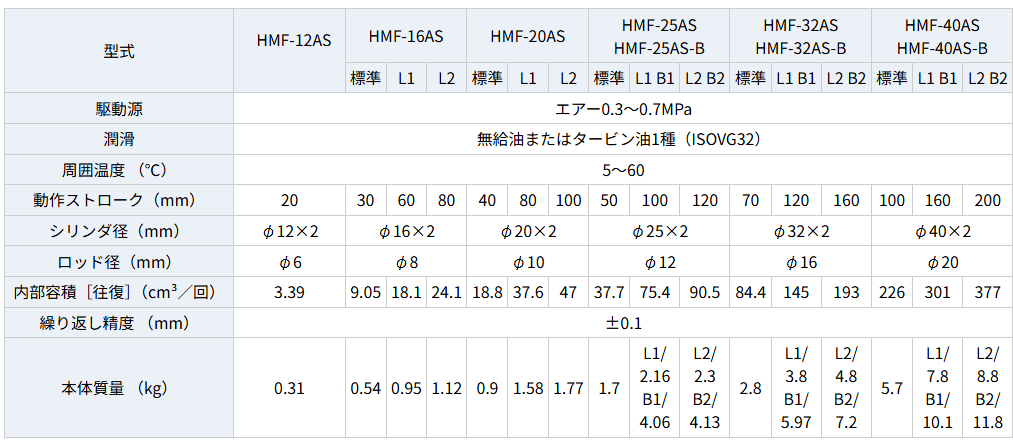Click the HMF-25AS-B model label
The width and height of the screenshot is (1013, 443).
pyautogui.click(x=659, y=47)
